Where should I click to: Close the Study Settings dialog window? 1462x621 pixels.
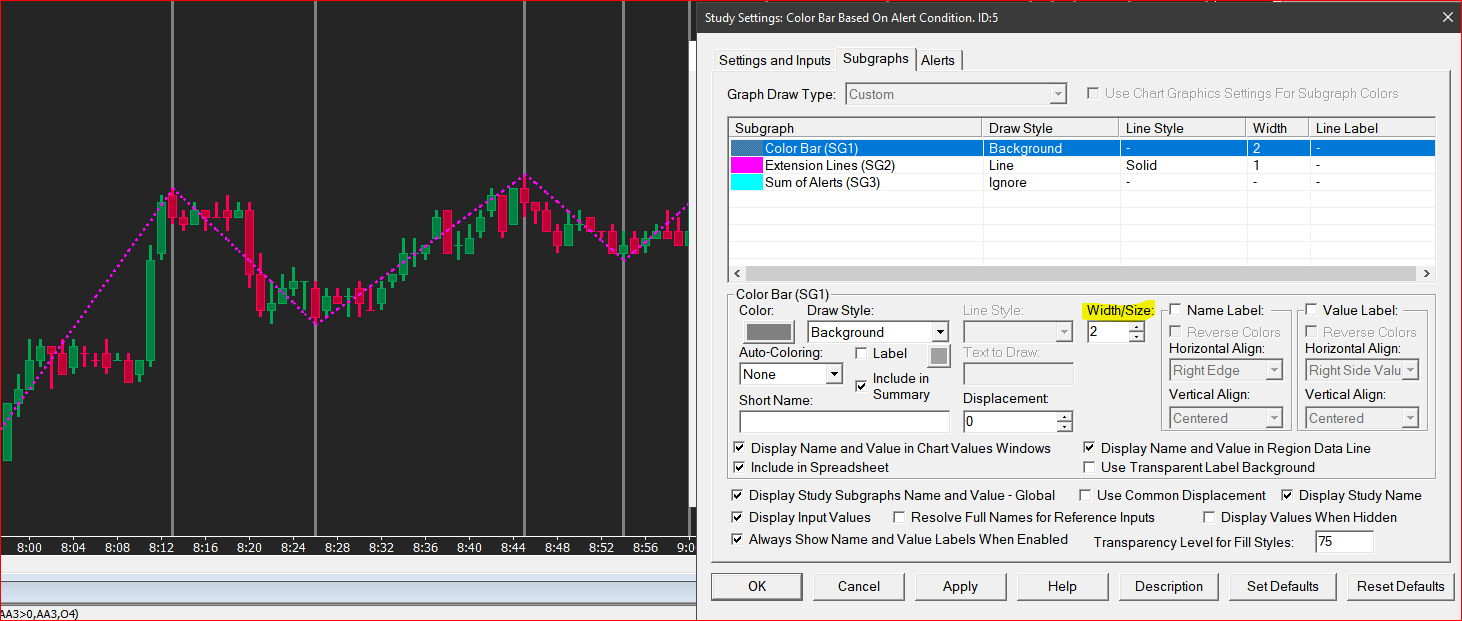click(1447, 16)
